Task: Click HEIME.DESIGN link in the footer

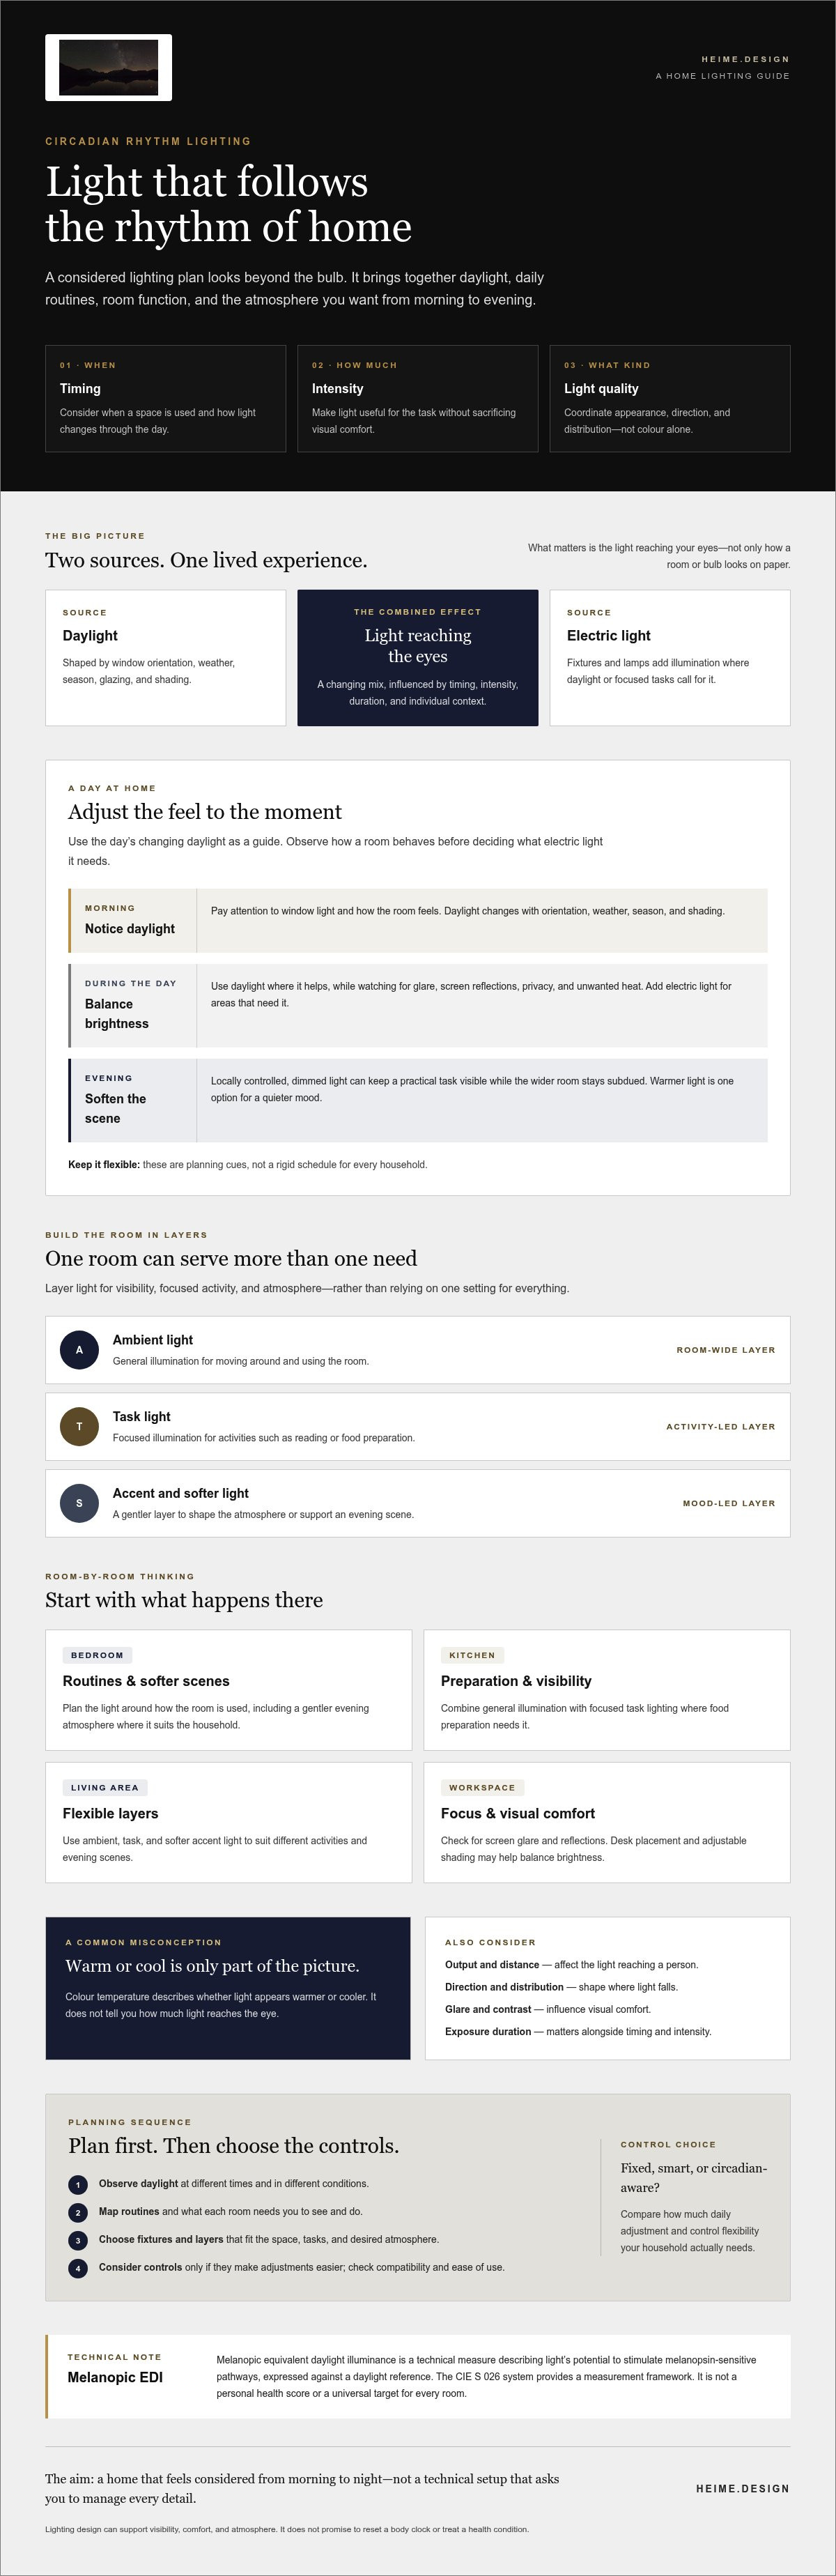Action: 742,2489
